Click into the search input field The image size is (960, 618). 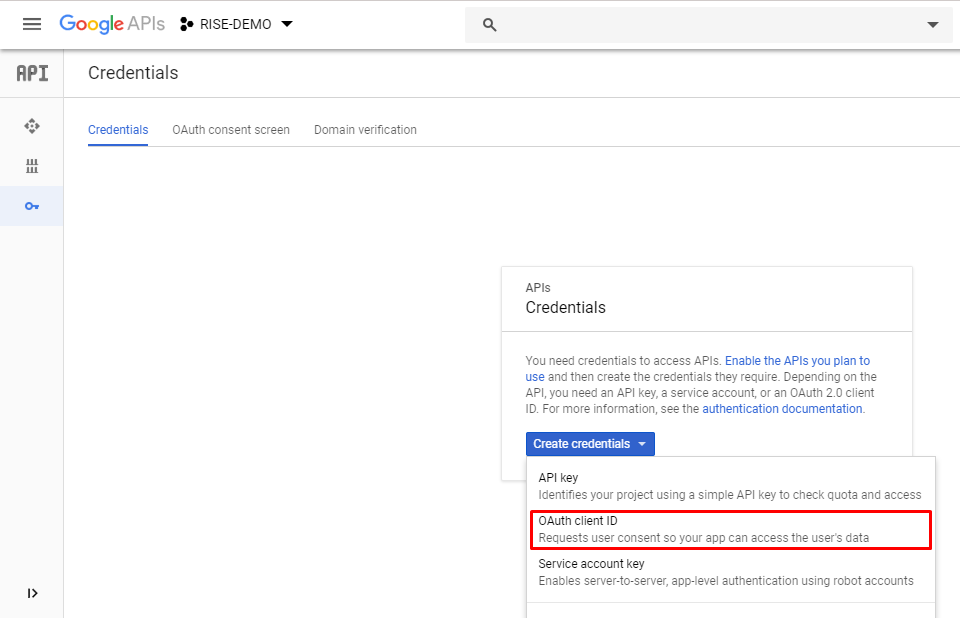(x=710, y=24)
